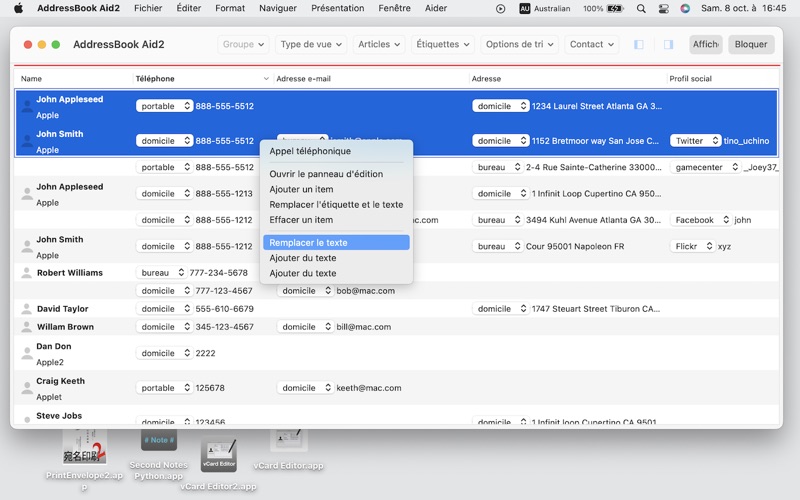Click the date and time in menu bar

pyautogui.click(x=743, y=8)
